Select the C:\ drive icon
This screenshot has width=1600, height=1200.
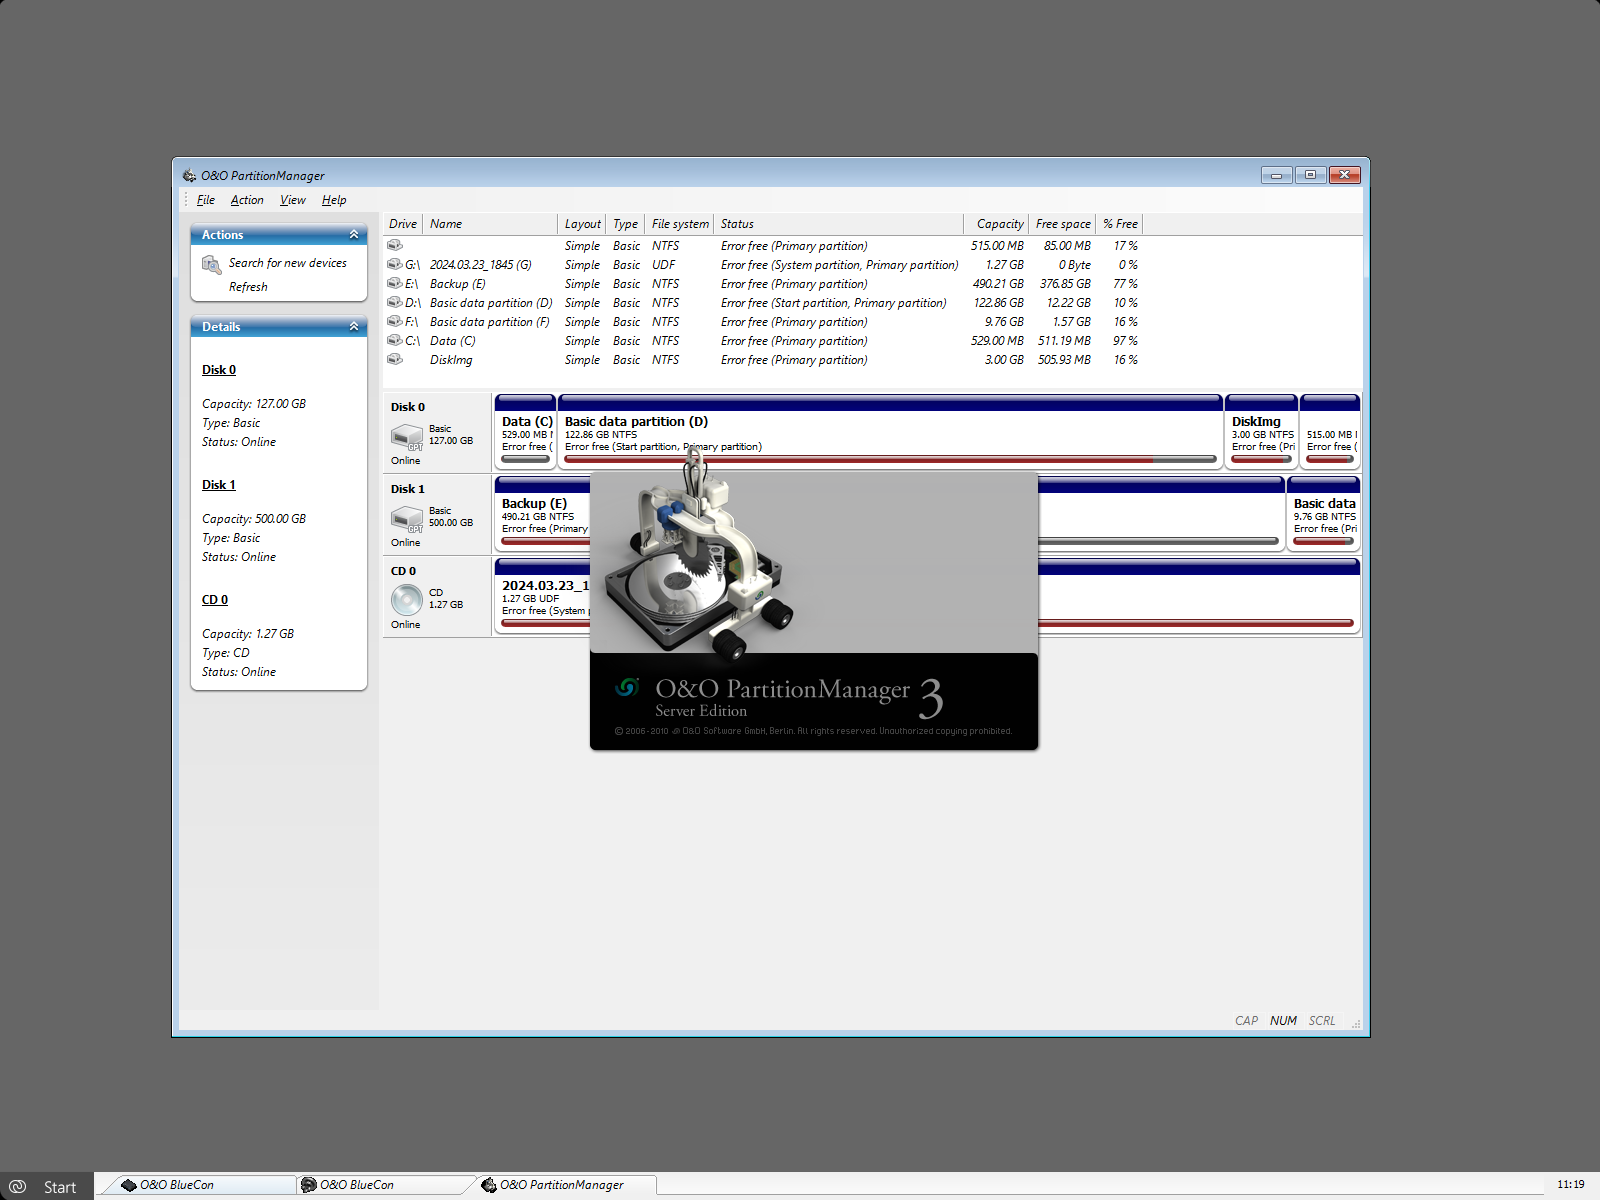395,340
